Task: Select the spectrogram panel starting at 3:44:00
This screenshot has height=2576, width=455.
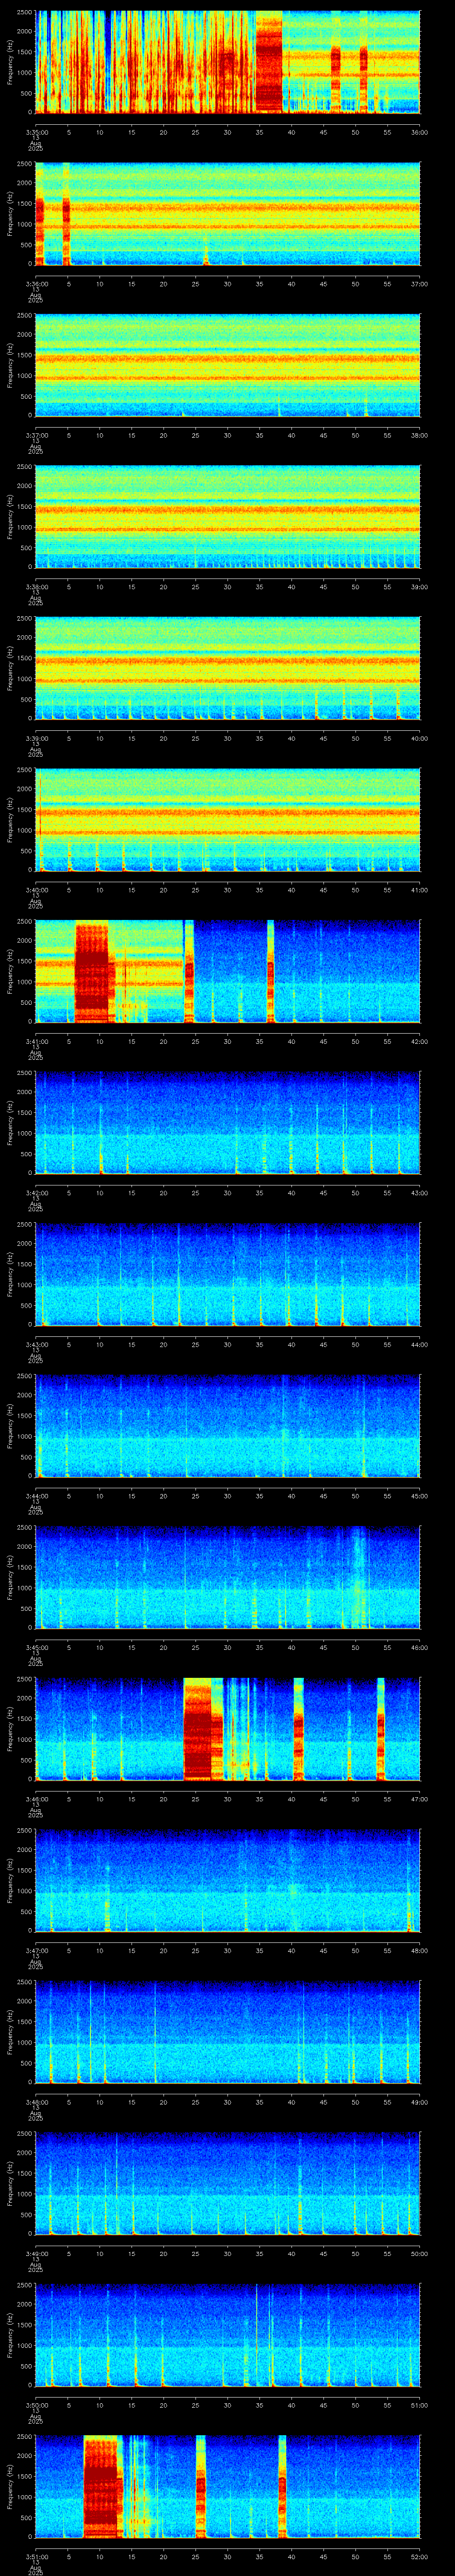Action: (228, 1427)
